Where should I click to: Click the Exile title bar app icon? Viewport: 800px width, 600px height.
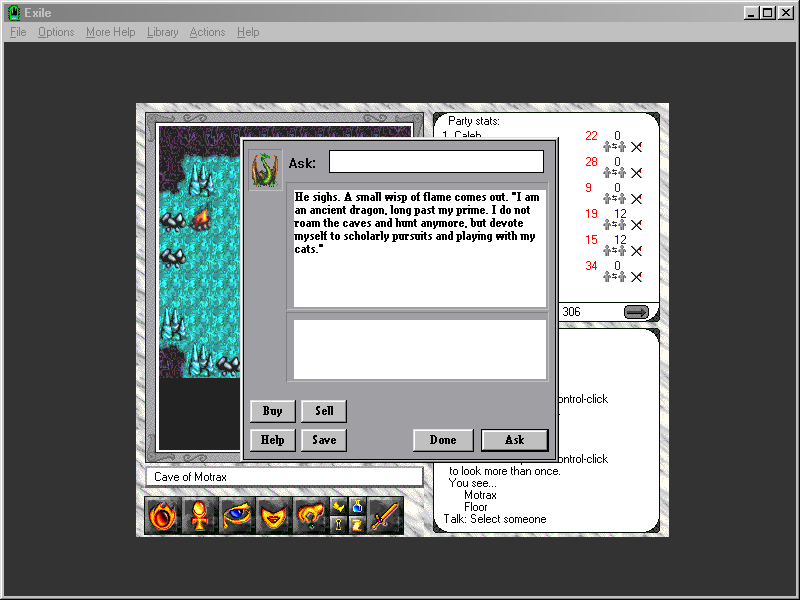pyautogui.click(x=14, y=13)
